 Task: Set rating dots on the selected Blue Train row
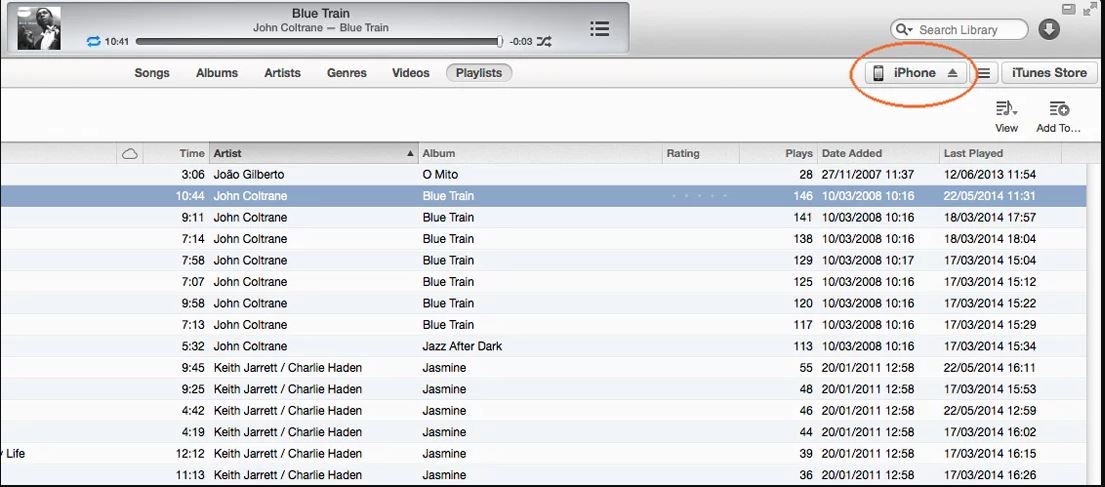tap(700, 196)
